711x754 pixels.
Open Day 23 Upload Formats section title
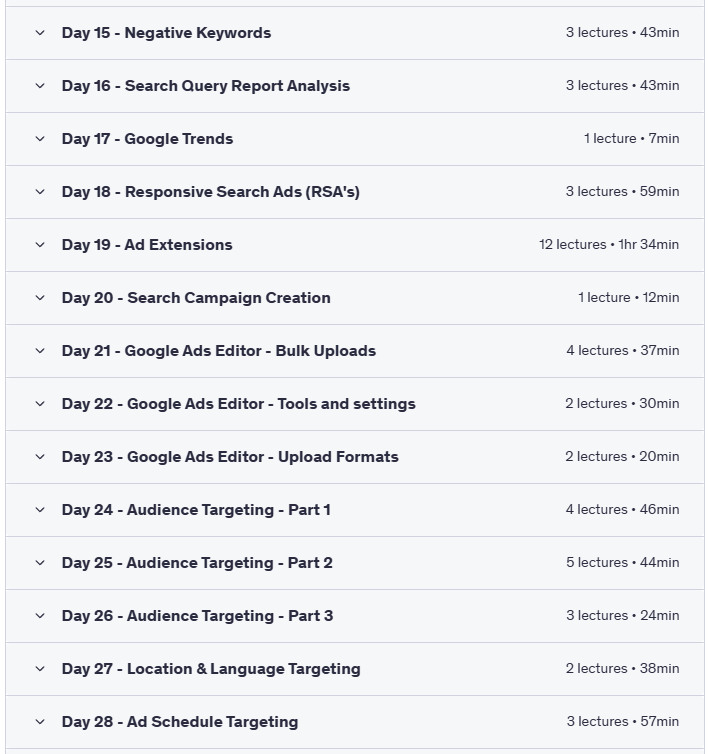click(230, 457)
